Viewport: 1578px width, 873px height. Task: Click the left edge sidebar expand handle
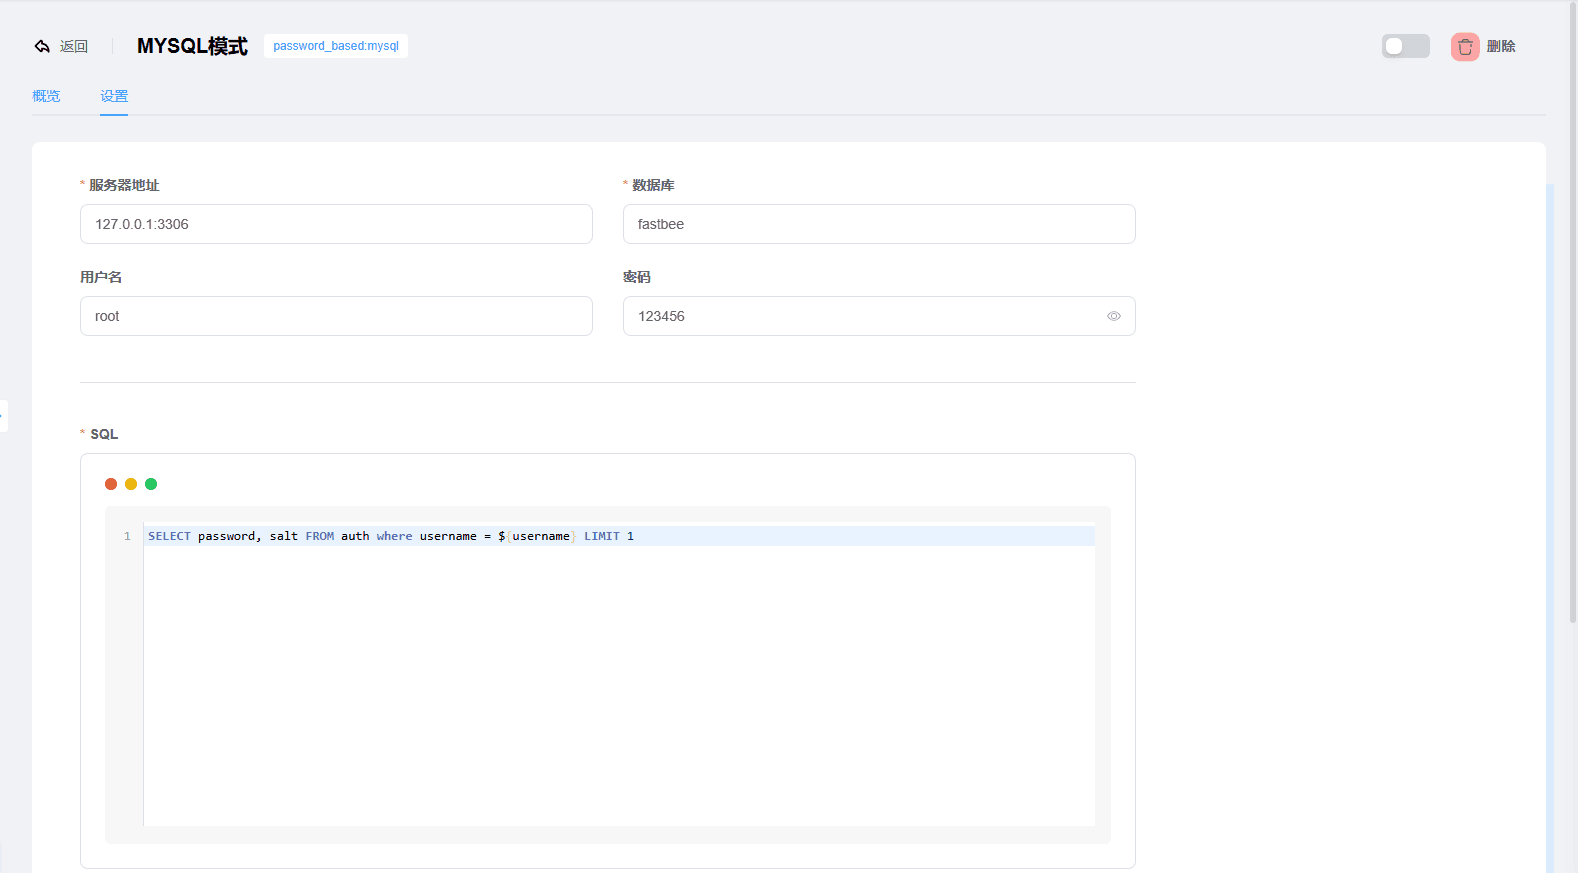[3, 416]
